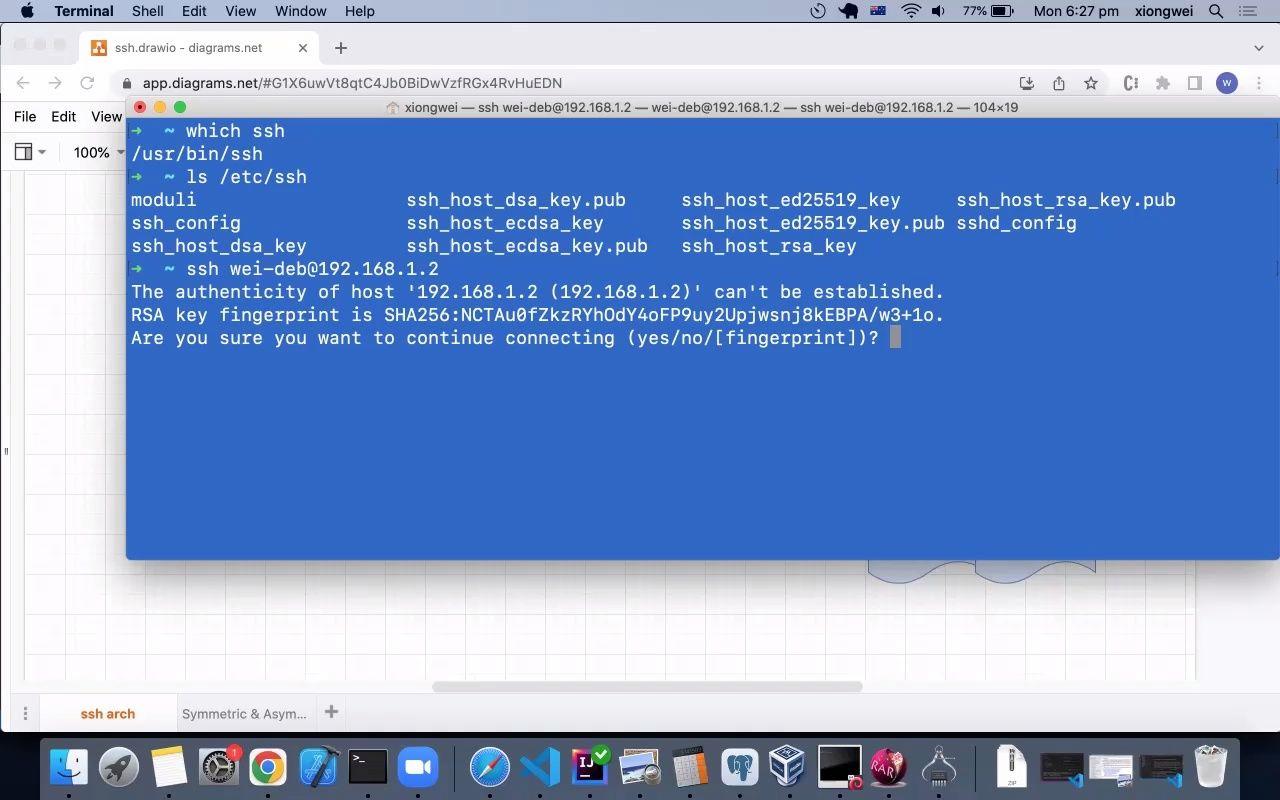The height and width of the screenshot is (800, 1280).
Task: Open Spotlight search
Action: tap(1216, 11)
